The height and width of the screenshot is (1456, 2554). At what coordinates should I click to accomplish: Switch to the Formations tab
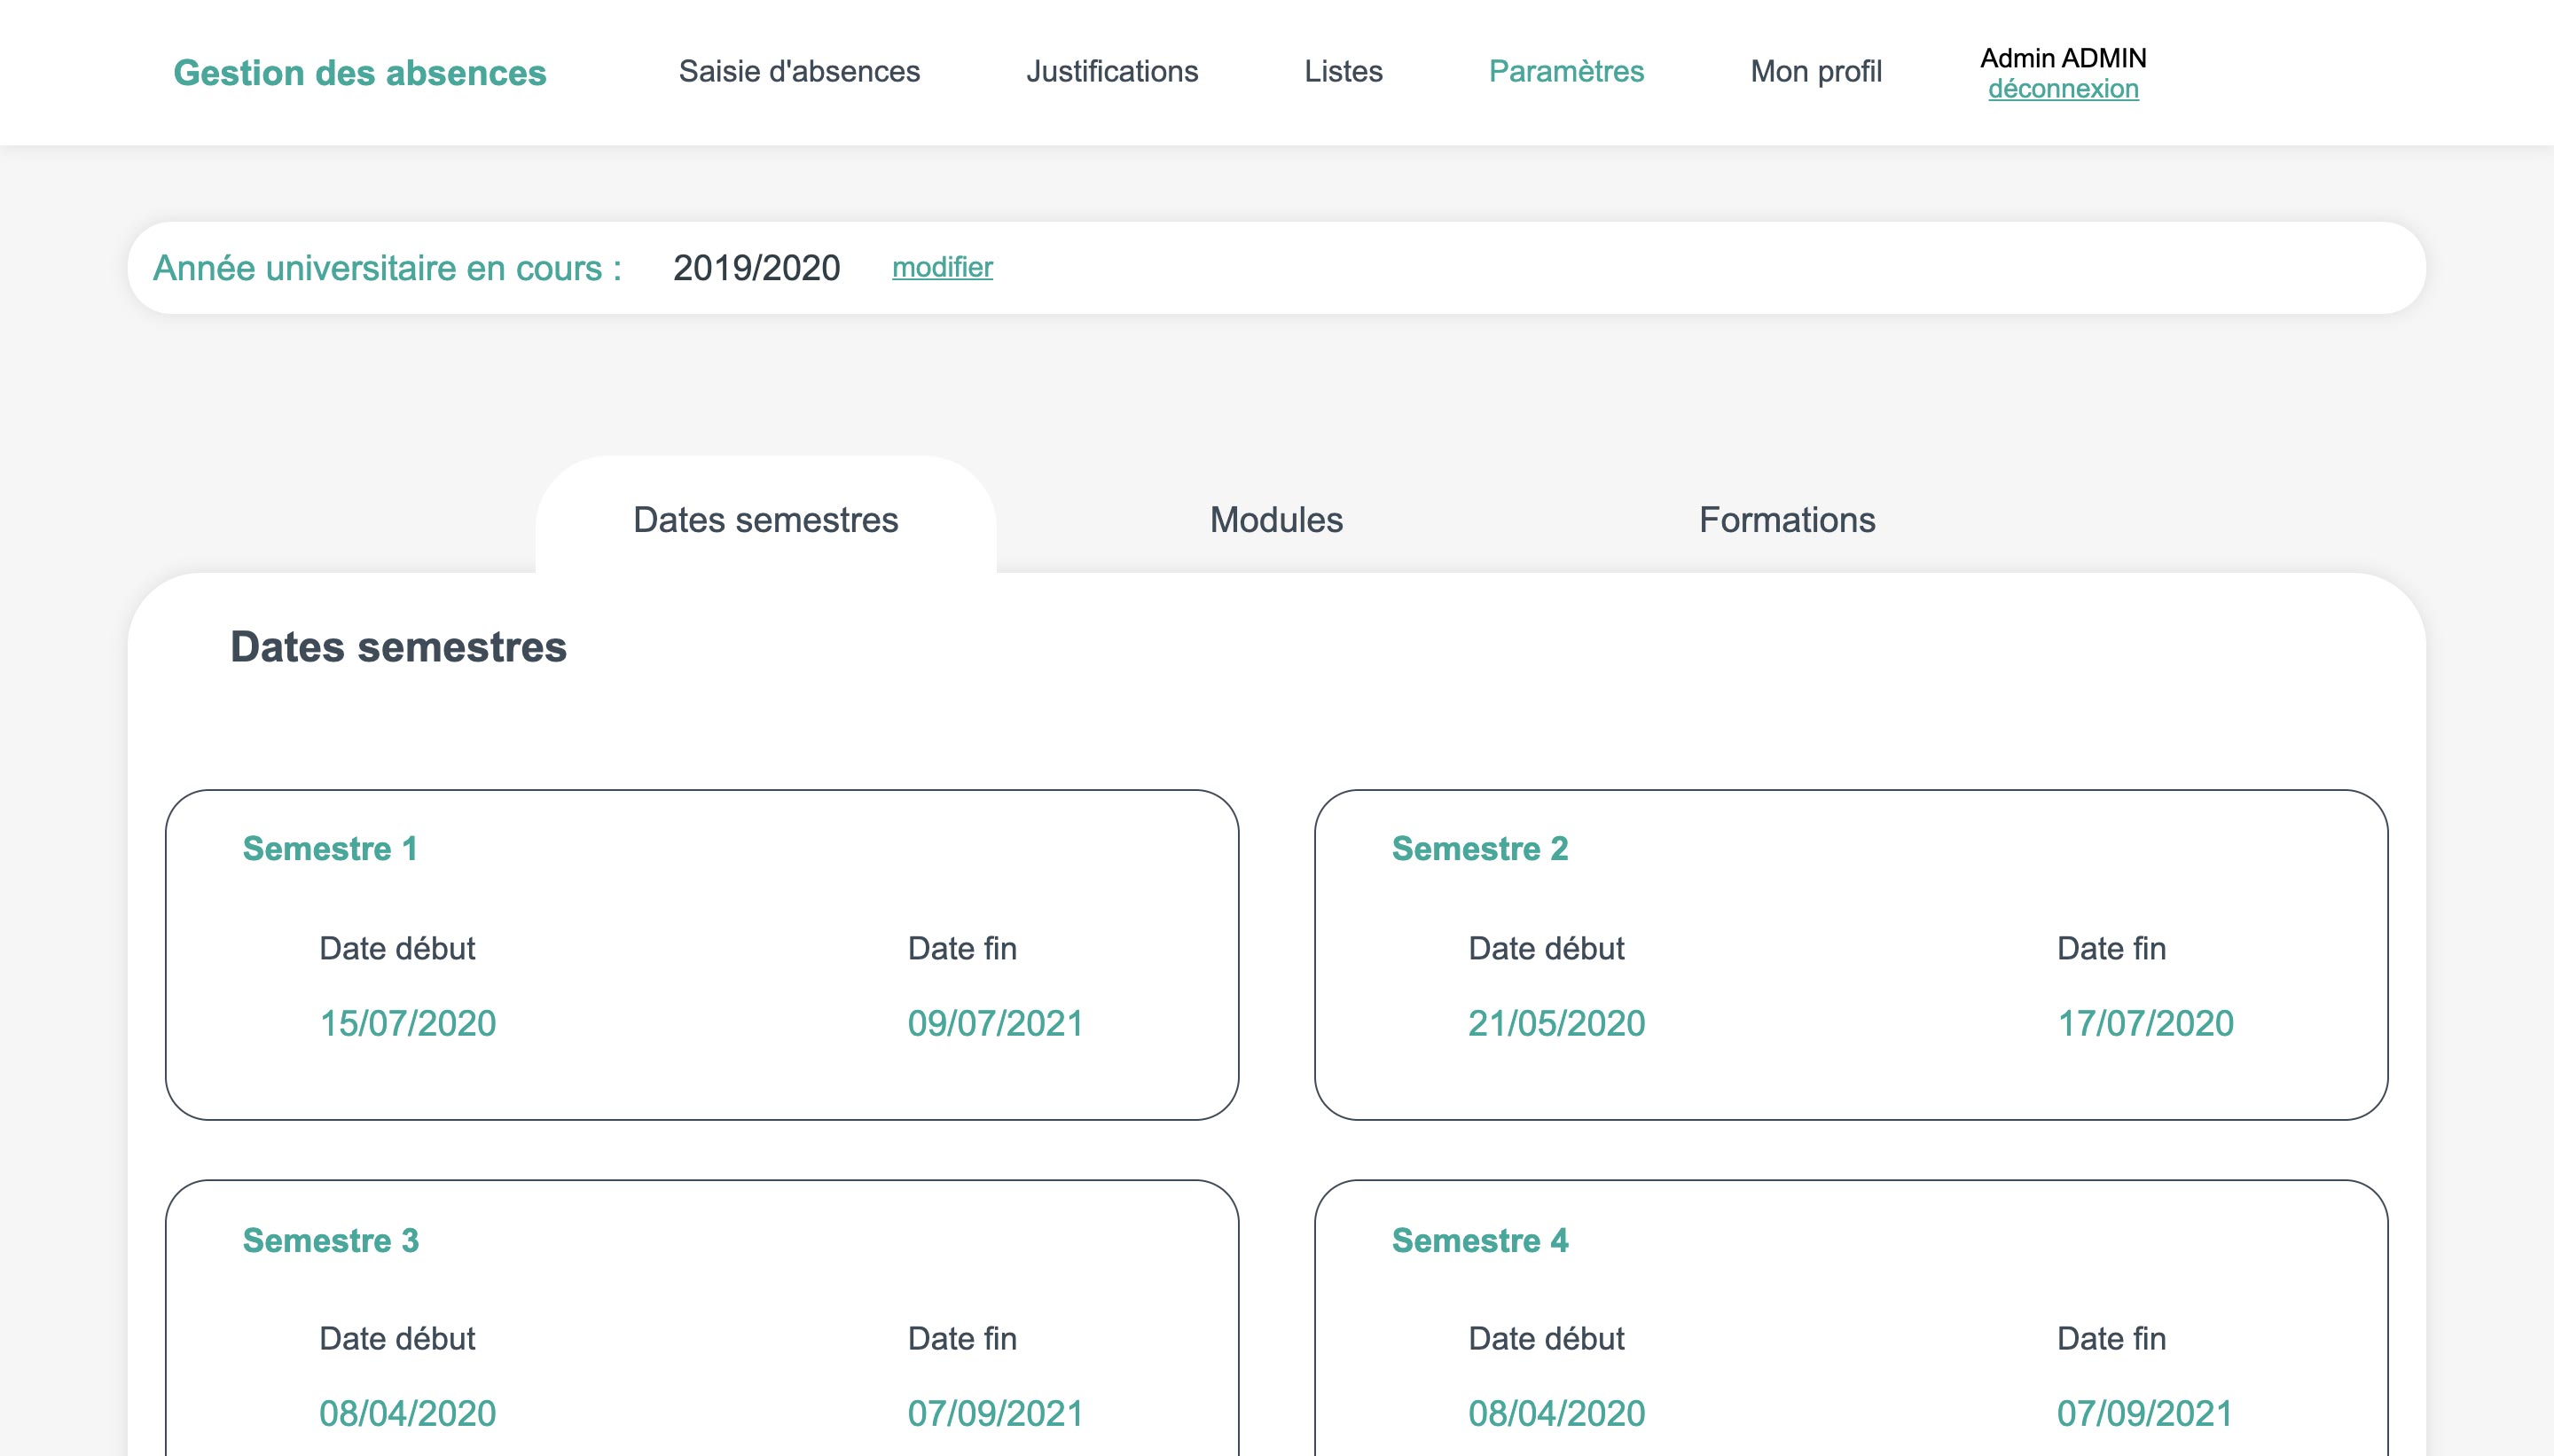coord(1788,521)
